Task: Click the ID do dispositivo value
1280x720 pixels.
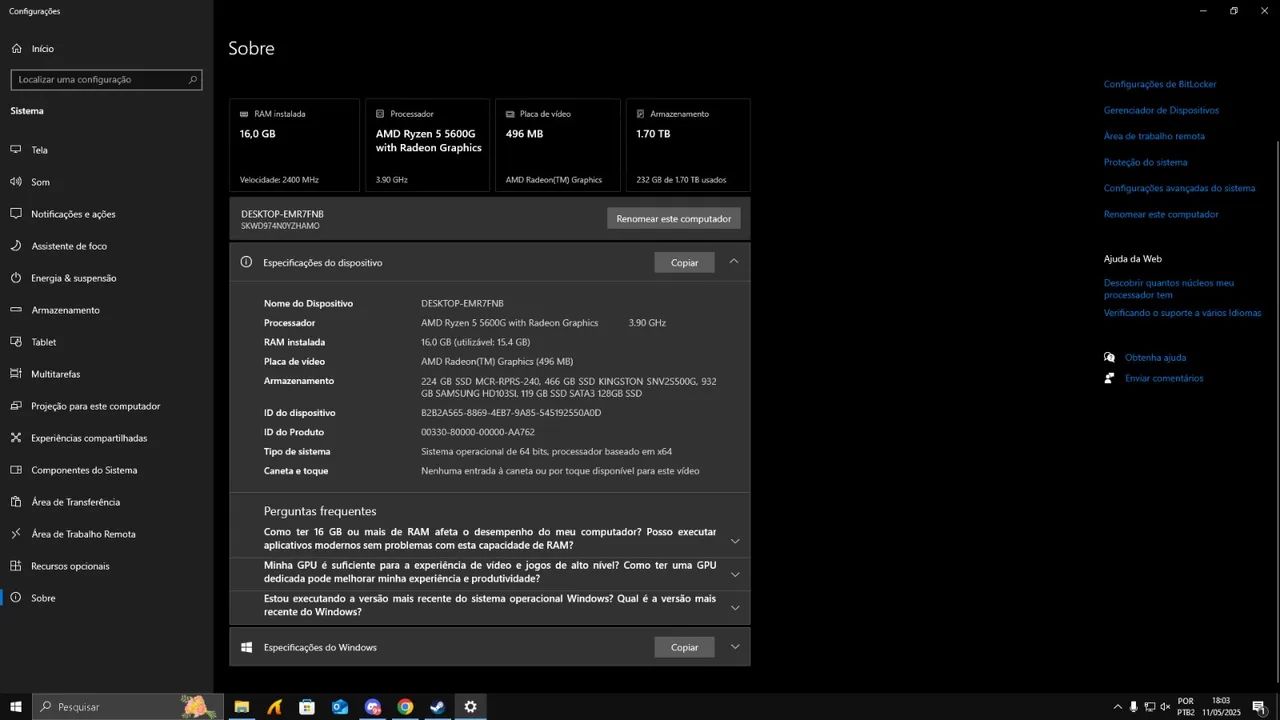Action: click(x=511, y=413)
